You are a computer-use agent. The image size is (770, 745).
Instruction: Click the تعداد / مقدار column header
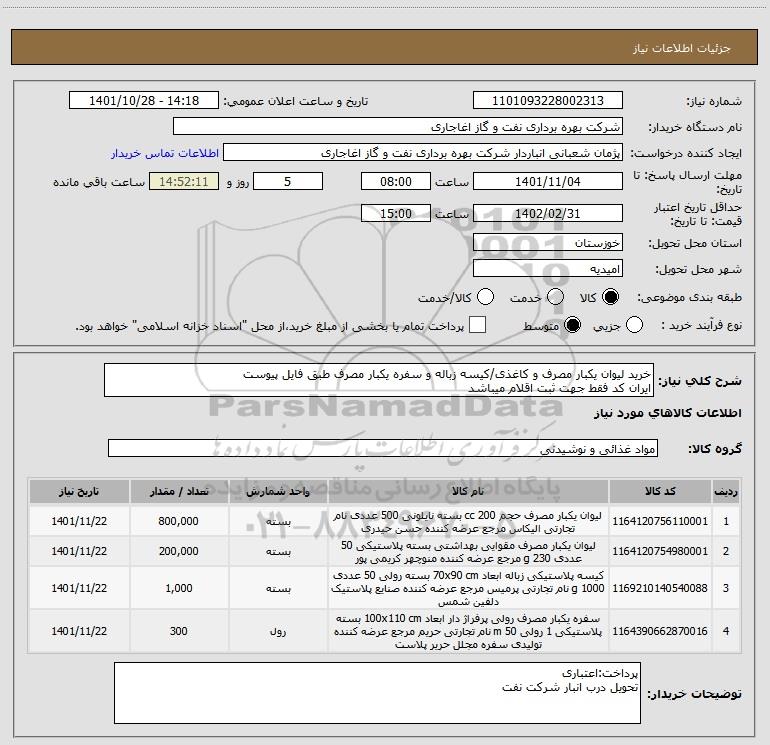(179, 492)
